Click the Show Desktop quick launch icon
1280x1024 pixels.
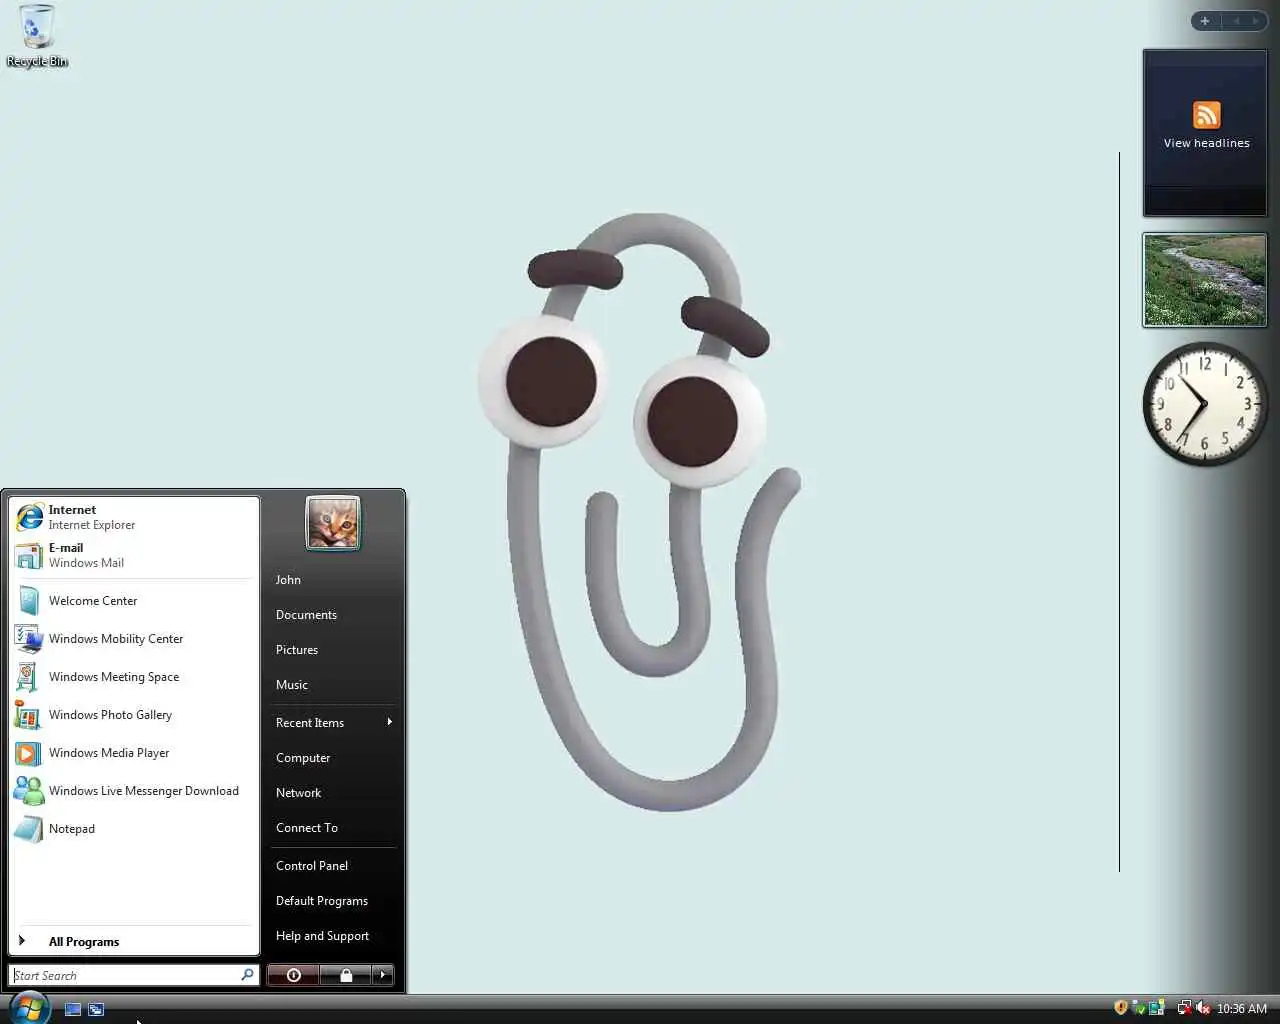pyautogui.click(x=73, y=1009)
